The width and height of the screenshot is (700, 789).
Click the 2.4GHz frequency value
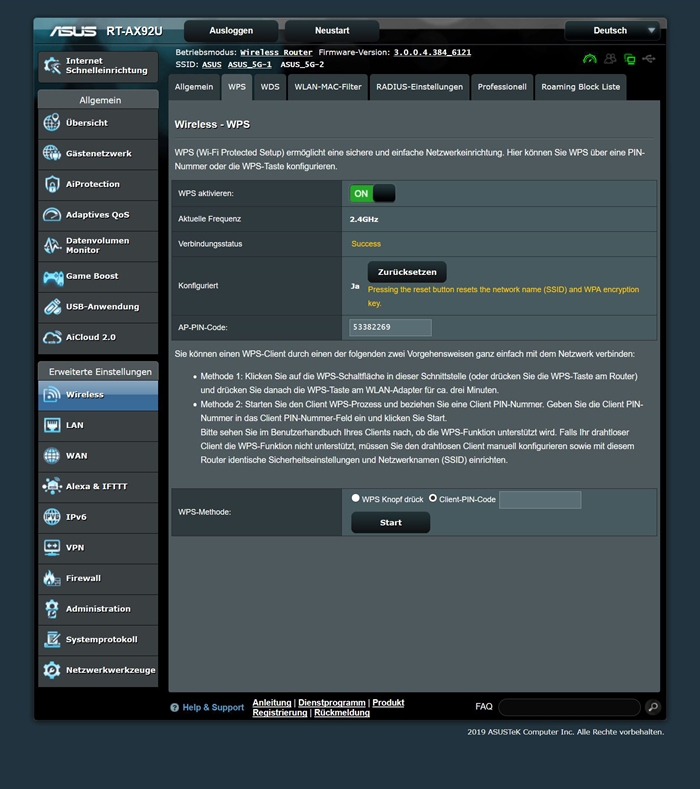point(364,219)
